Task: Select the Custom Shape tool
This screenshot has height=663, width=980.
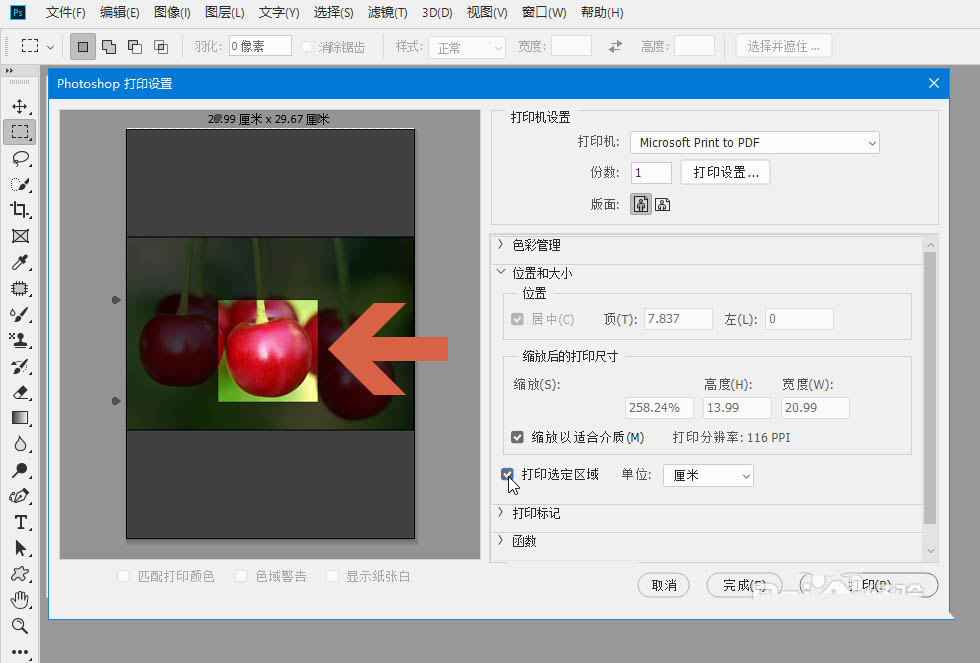Action: click(x=20, y=574)
